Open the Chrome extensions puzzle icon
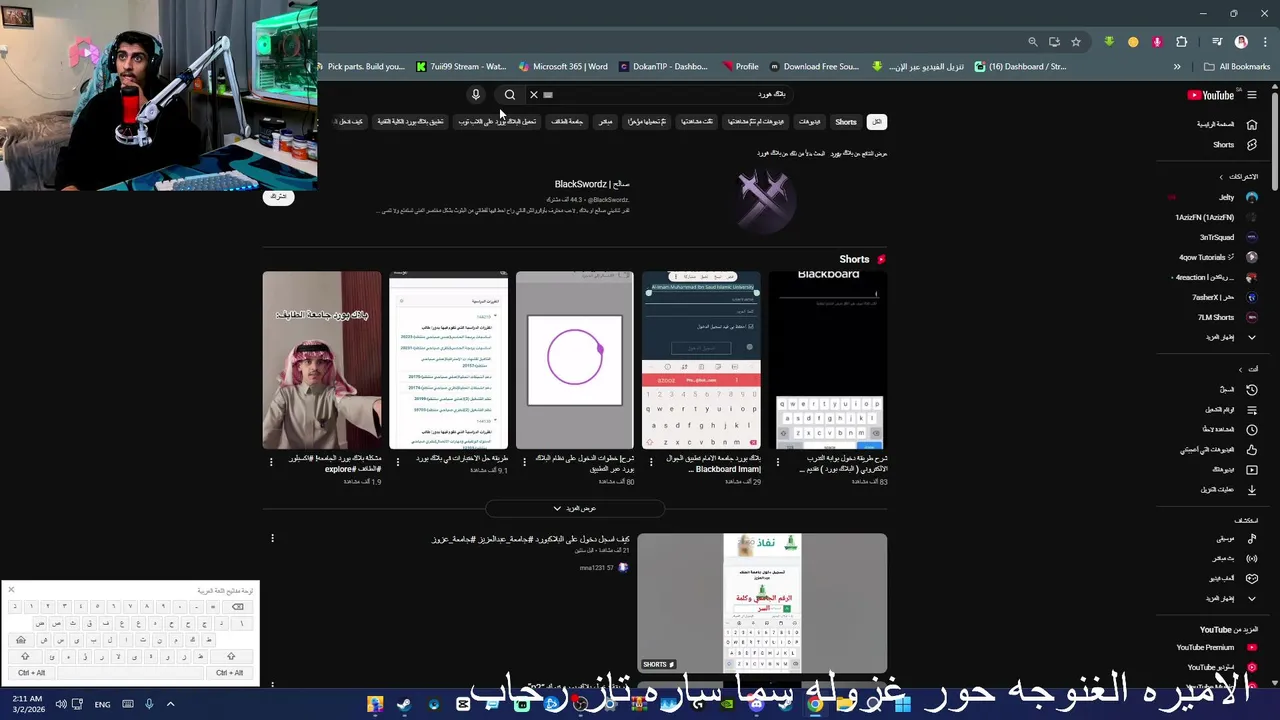The image size is (1280, 720). 1182,42
